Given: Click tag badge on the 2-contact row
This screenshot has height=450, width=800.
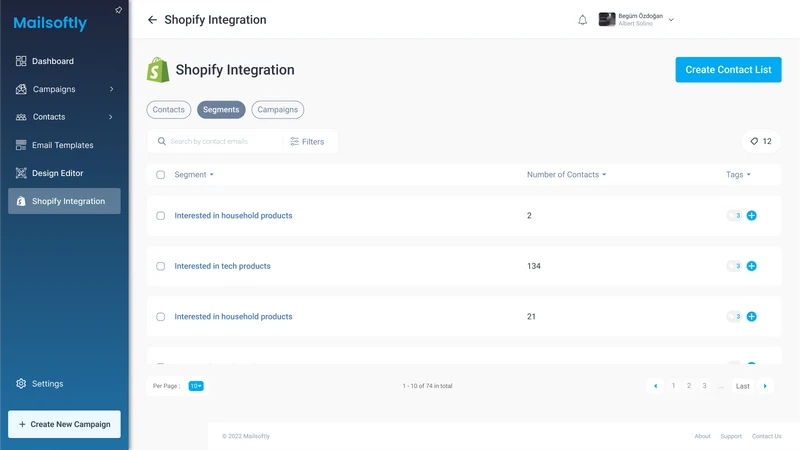Looking at the screenshot, I should [x=734, y=216].
